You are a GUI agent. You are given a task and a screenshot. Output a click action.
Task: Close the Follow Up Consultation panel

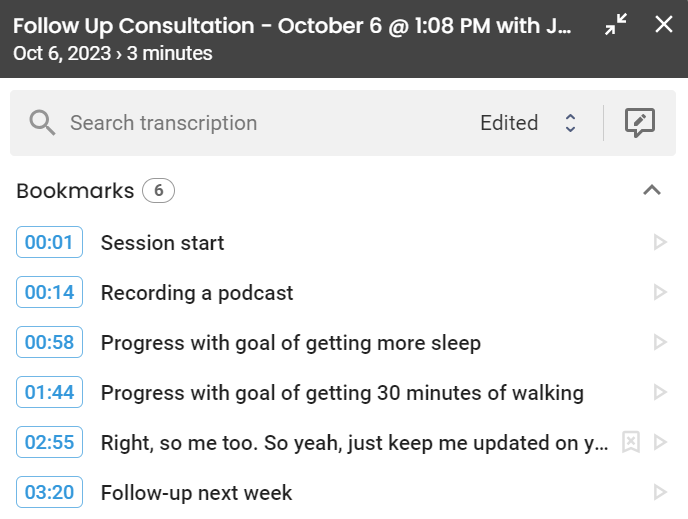pyautogui.click(x=663, y=24)
